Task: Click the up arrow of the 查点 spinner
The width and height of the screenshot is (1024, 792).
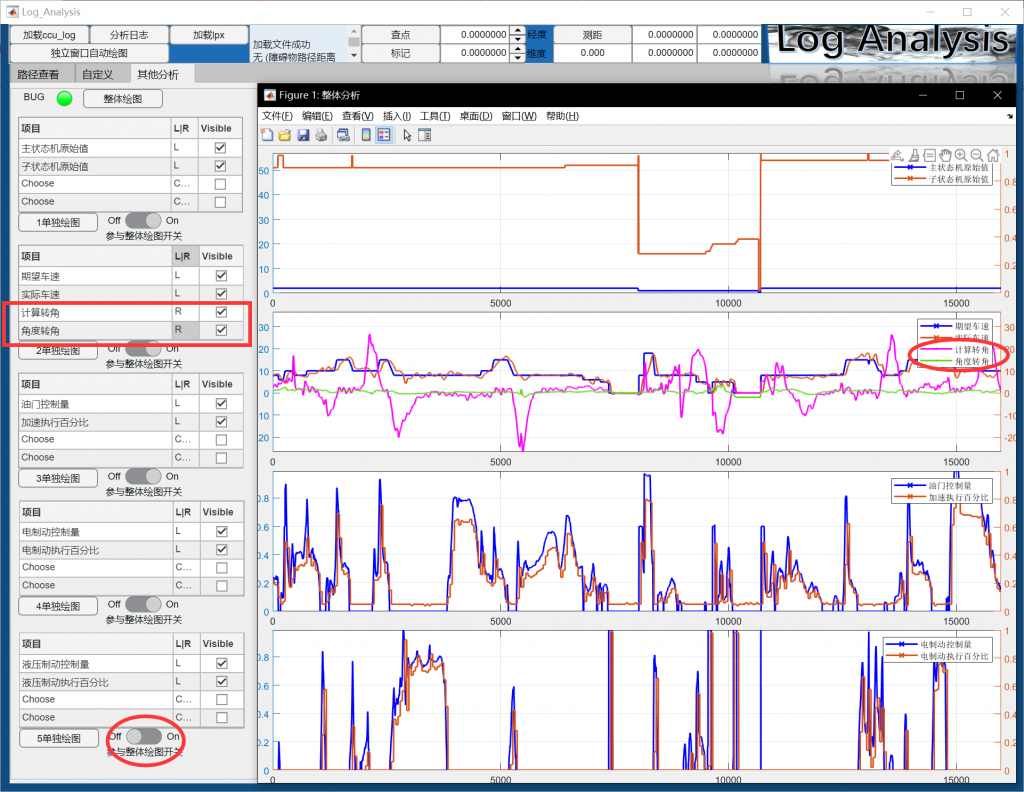Action: click(x=517, y=30)
